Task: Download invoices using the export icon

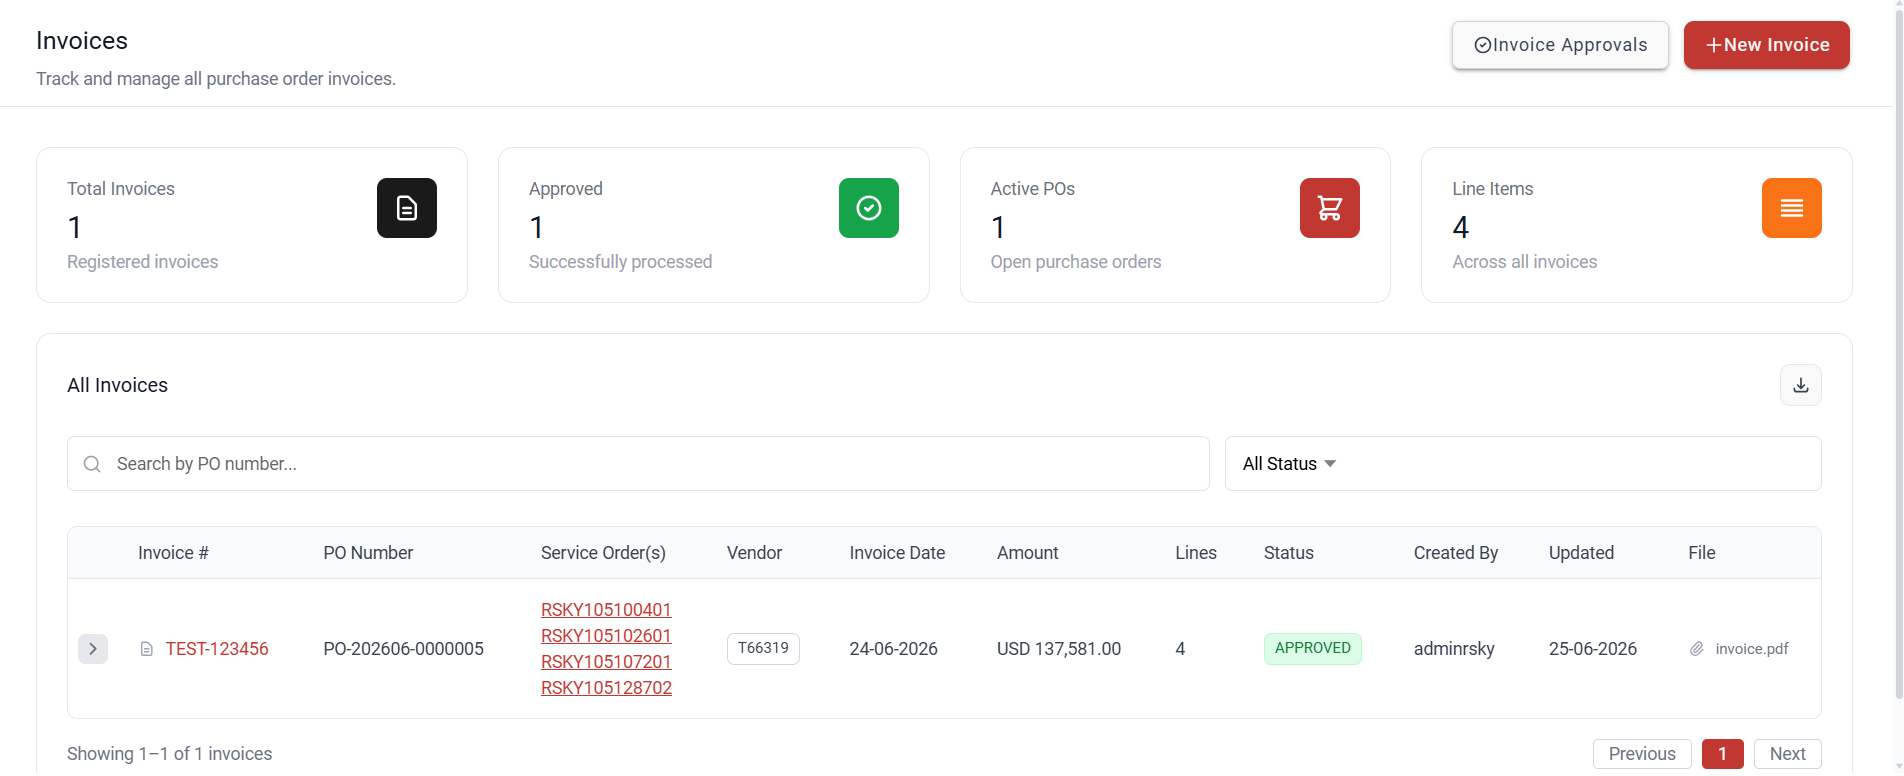Action: coord(1801,385)
